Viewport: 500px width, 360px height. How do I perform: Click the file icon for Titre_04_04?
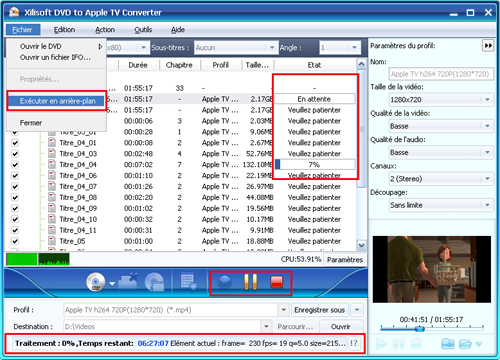coord(52,165)
